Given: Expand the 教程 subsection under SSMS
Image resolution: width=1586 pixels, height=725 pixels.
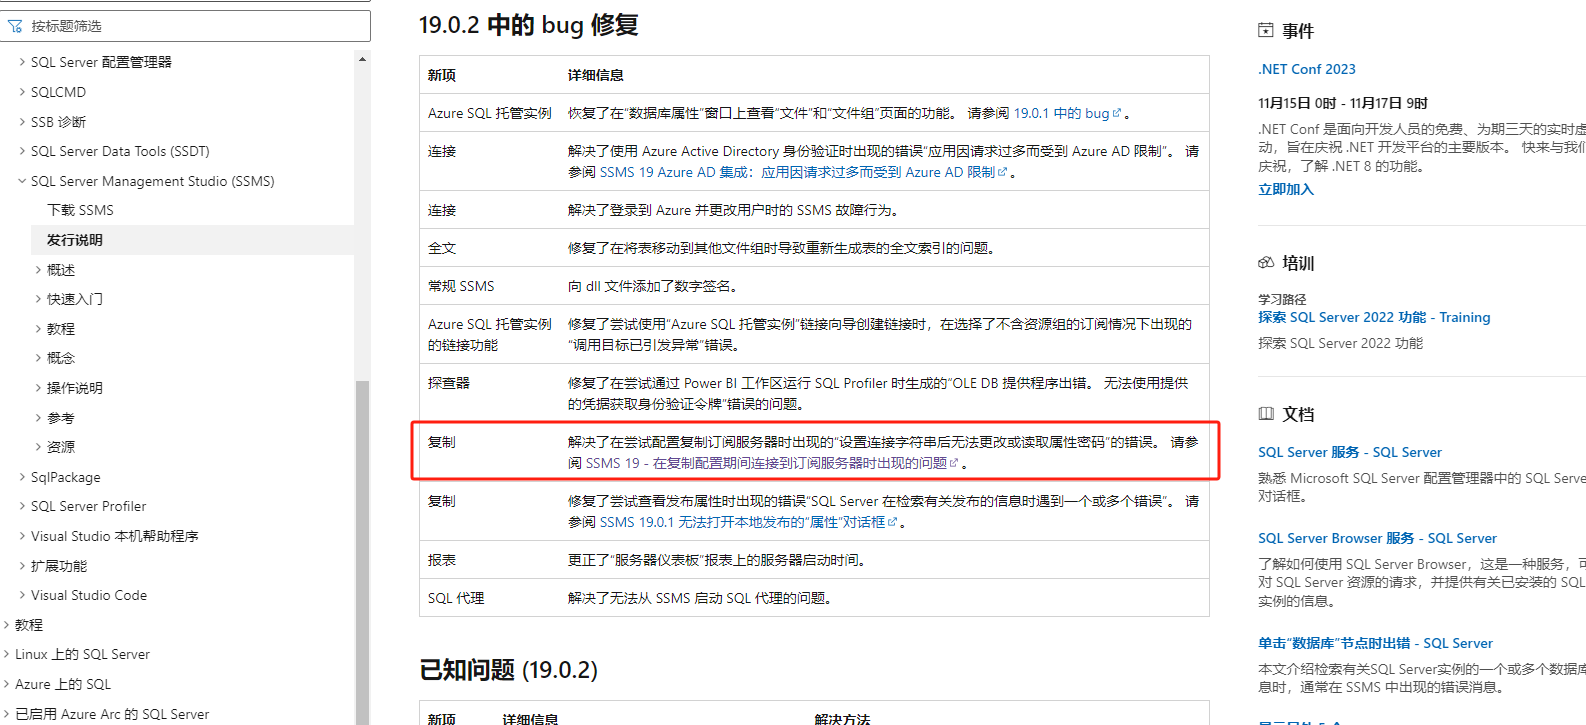Looking at the screenshot, I should (38, 329).
